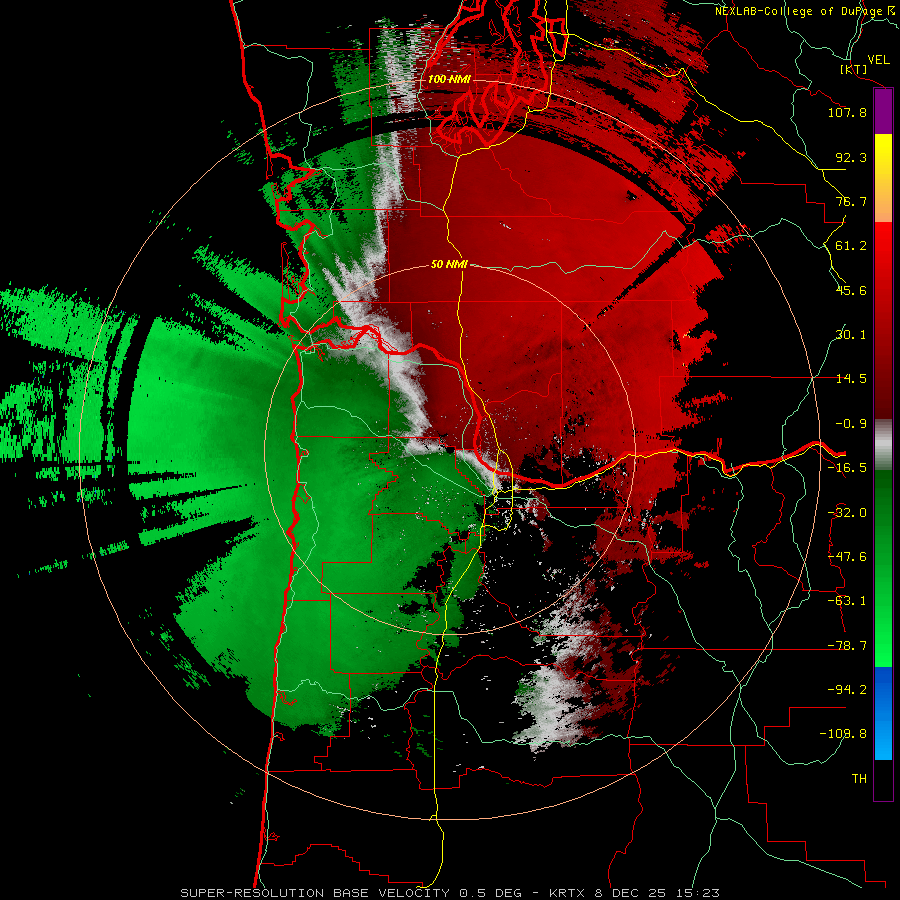
Task: Click the -0.9 legend value
Action: pos(851,424)
